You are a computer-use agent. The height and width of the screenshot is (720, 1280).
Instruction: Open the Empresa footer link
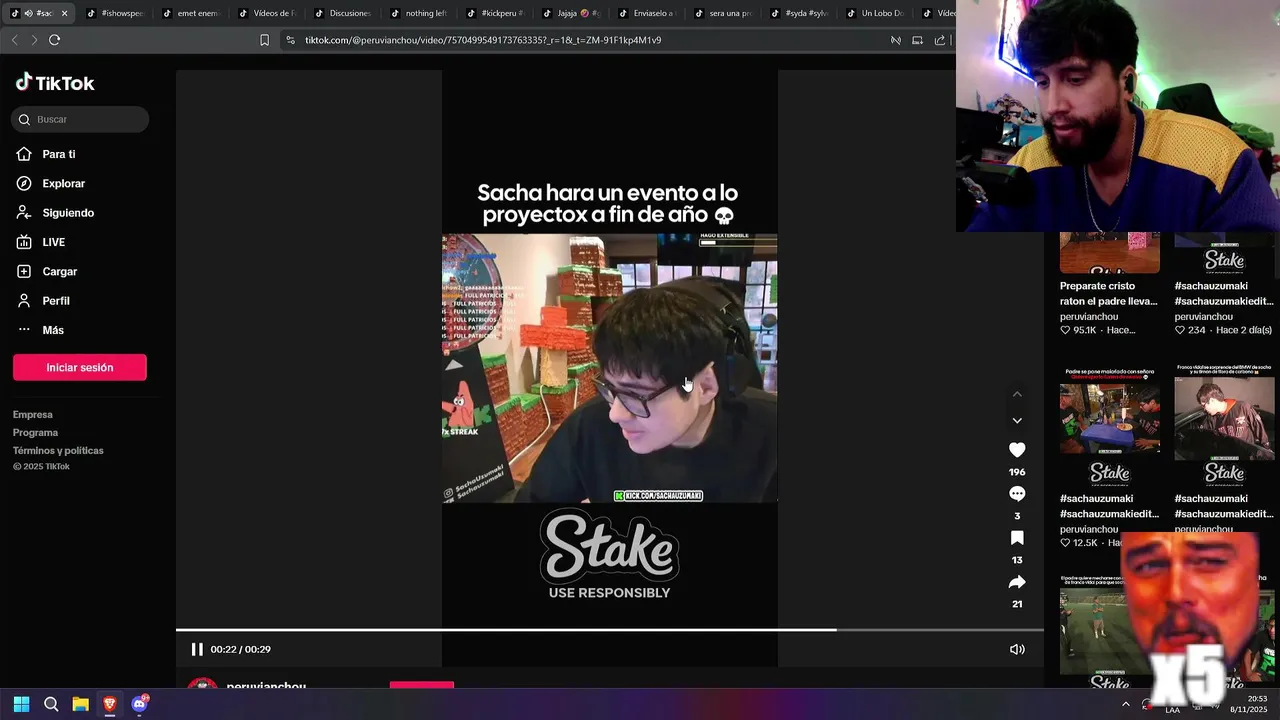pos(33,415)
